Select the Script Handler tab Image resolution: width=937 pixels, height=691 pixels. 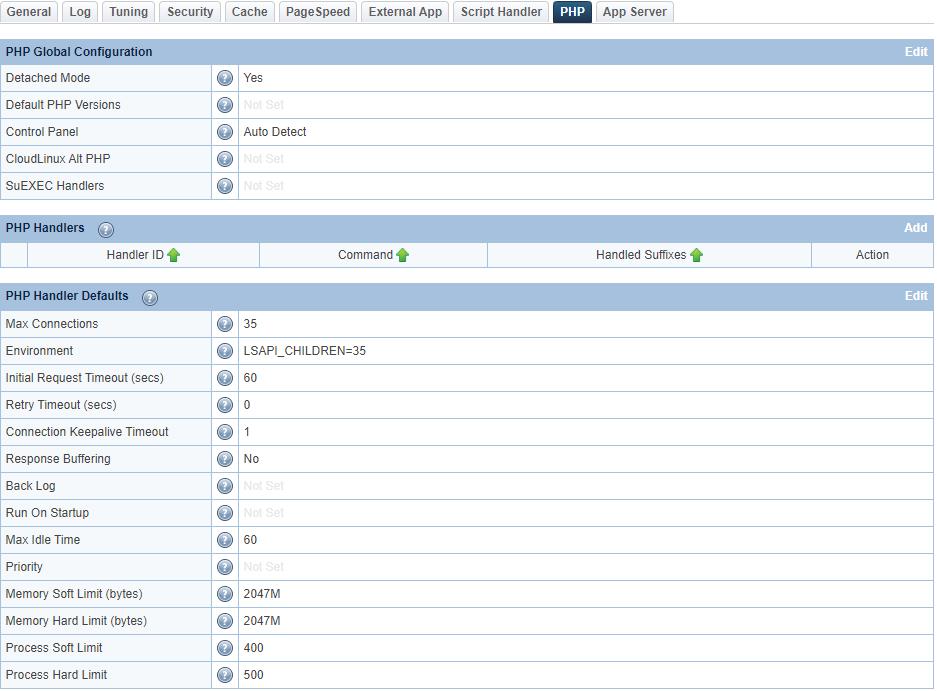point(500,12)
